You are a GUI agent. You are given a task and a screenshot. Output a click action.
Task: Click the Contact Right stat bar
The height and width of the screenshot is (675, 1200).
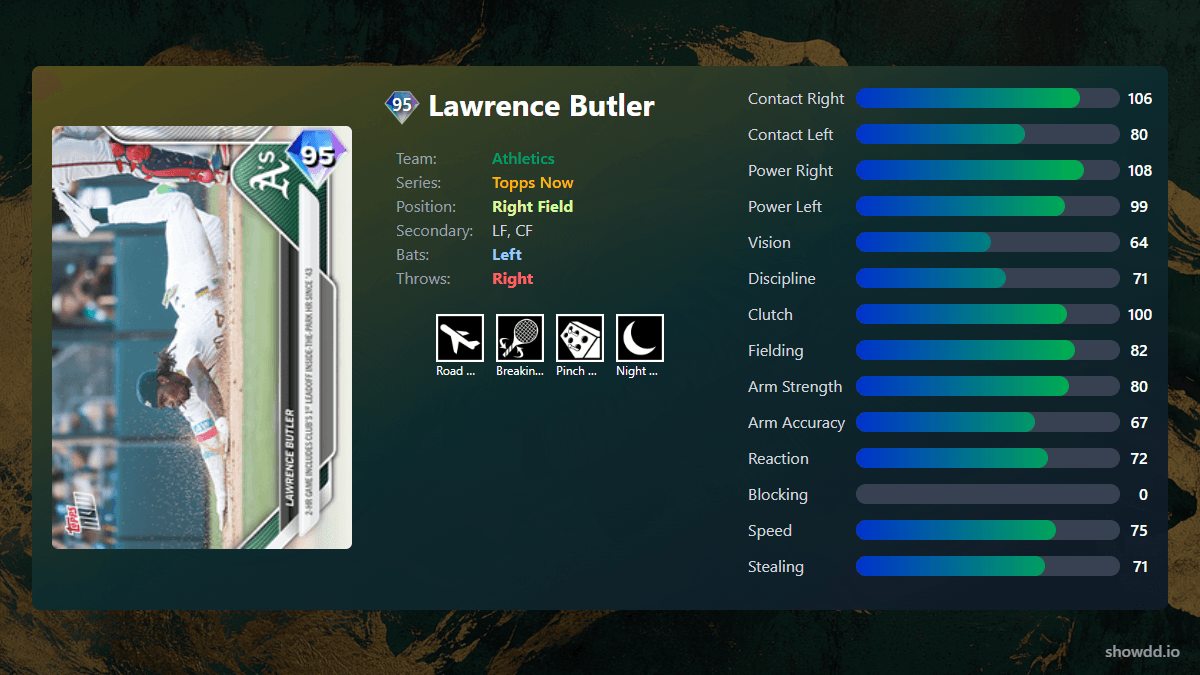click(x=988, y=98)
